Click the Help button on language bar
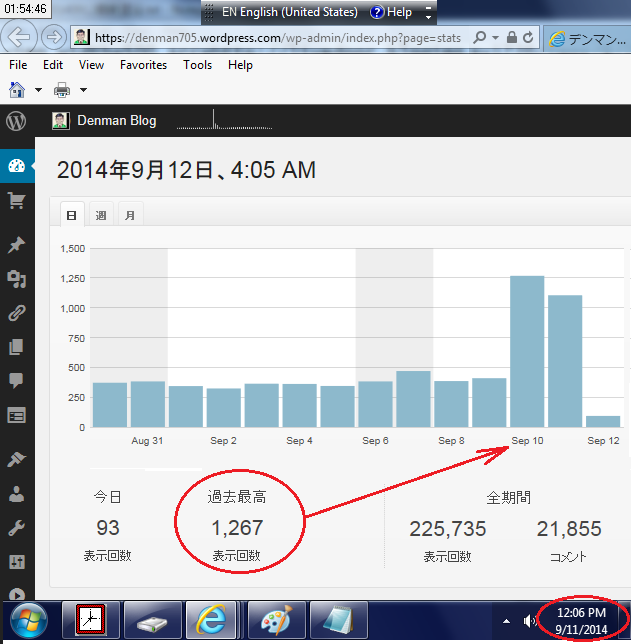The image size is (631, 644). pyautogui.click(x=391, y=12)
